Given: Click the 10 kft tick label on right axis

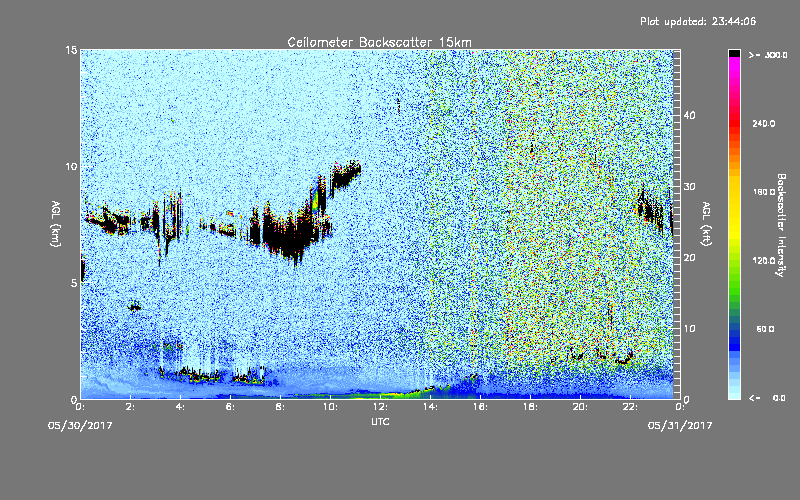Looking at the screenshot, I should tap(689, 329).
